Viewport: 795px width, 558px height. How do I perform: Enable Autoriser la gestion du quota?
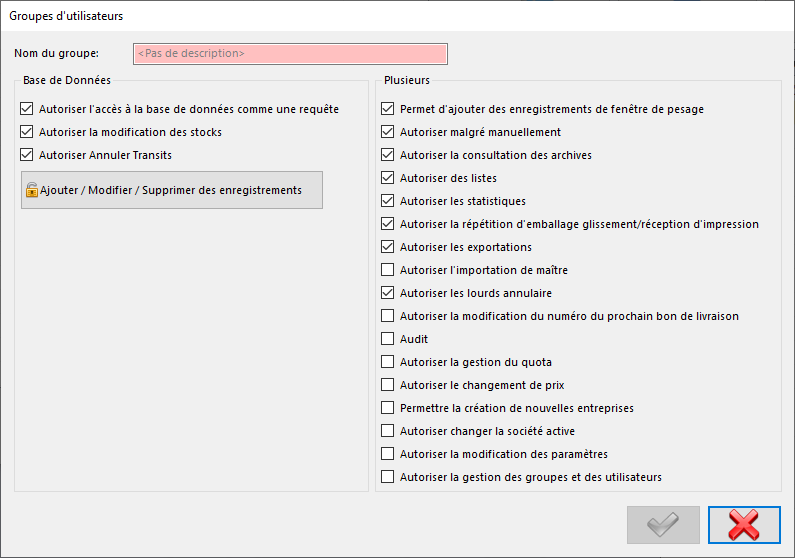click(x=387, y=362)
